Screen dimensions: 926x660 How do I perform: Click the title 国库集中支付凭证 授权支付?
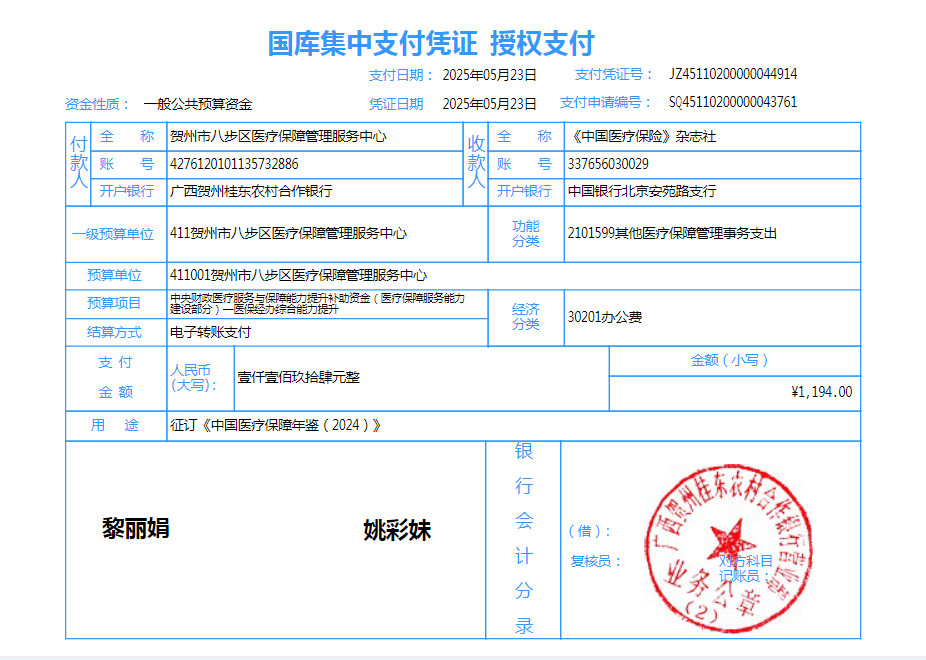(x=431, y=43)
